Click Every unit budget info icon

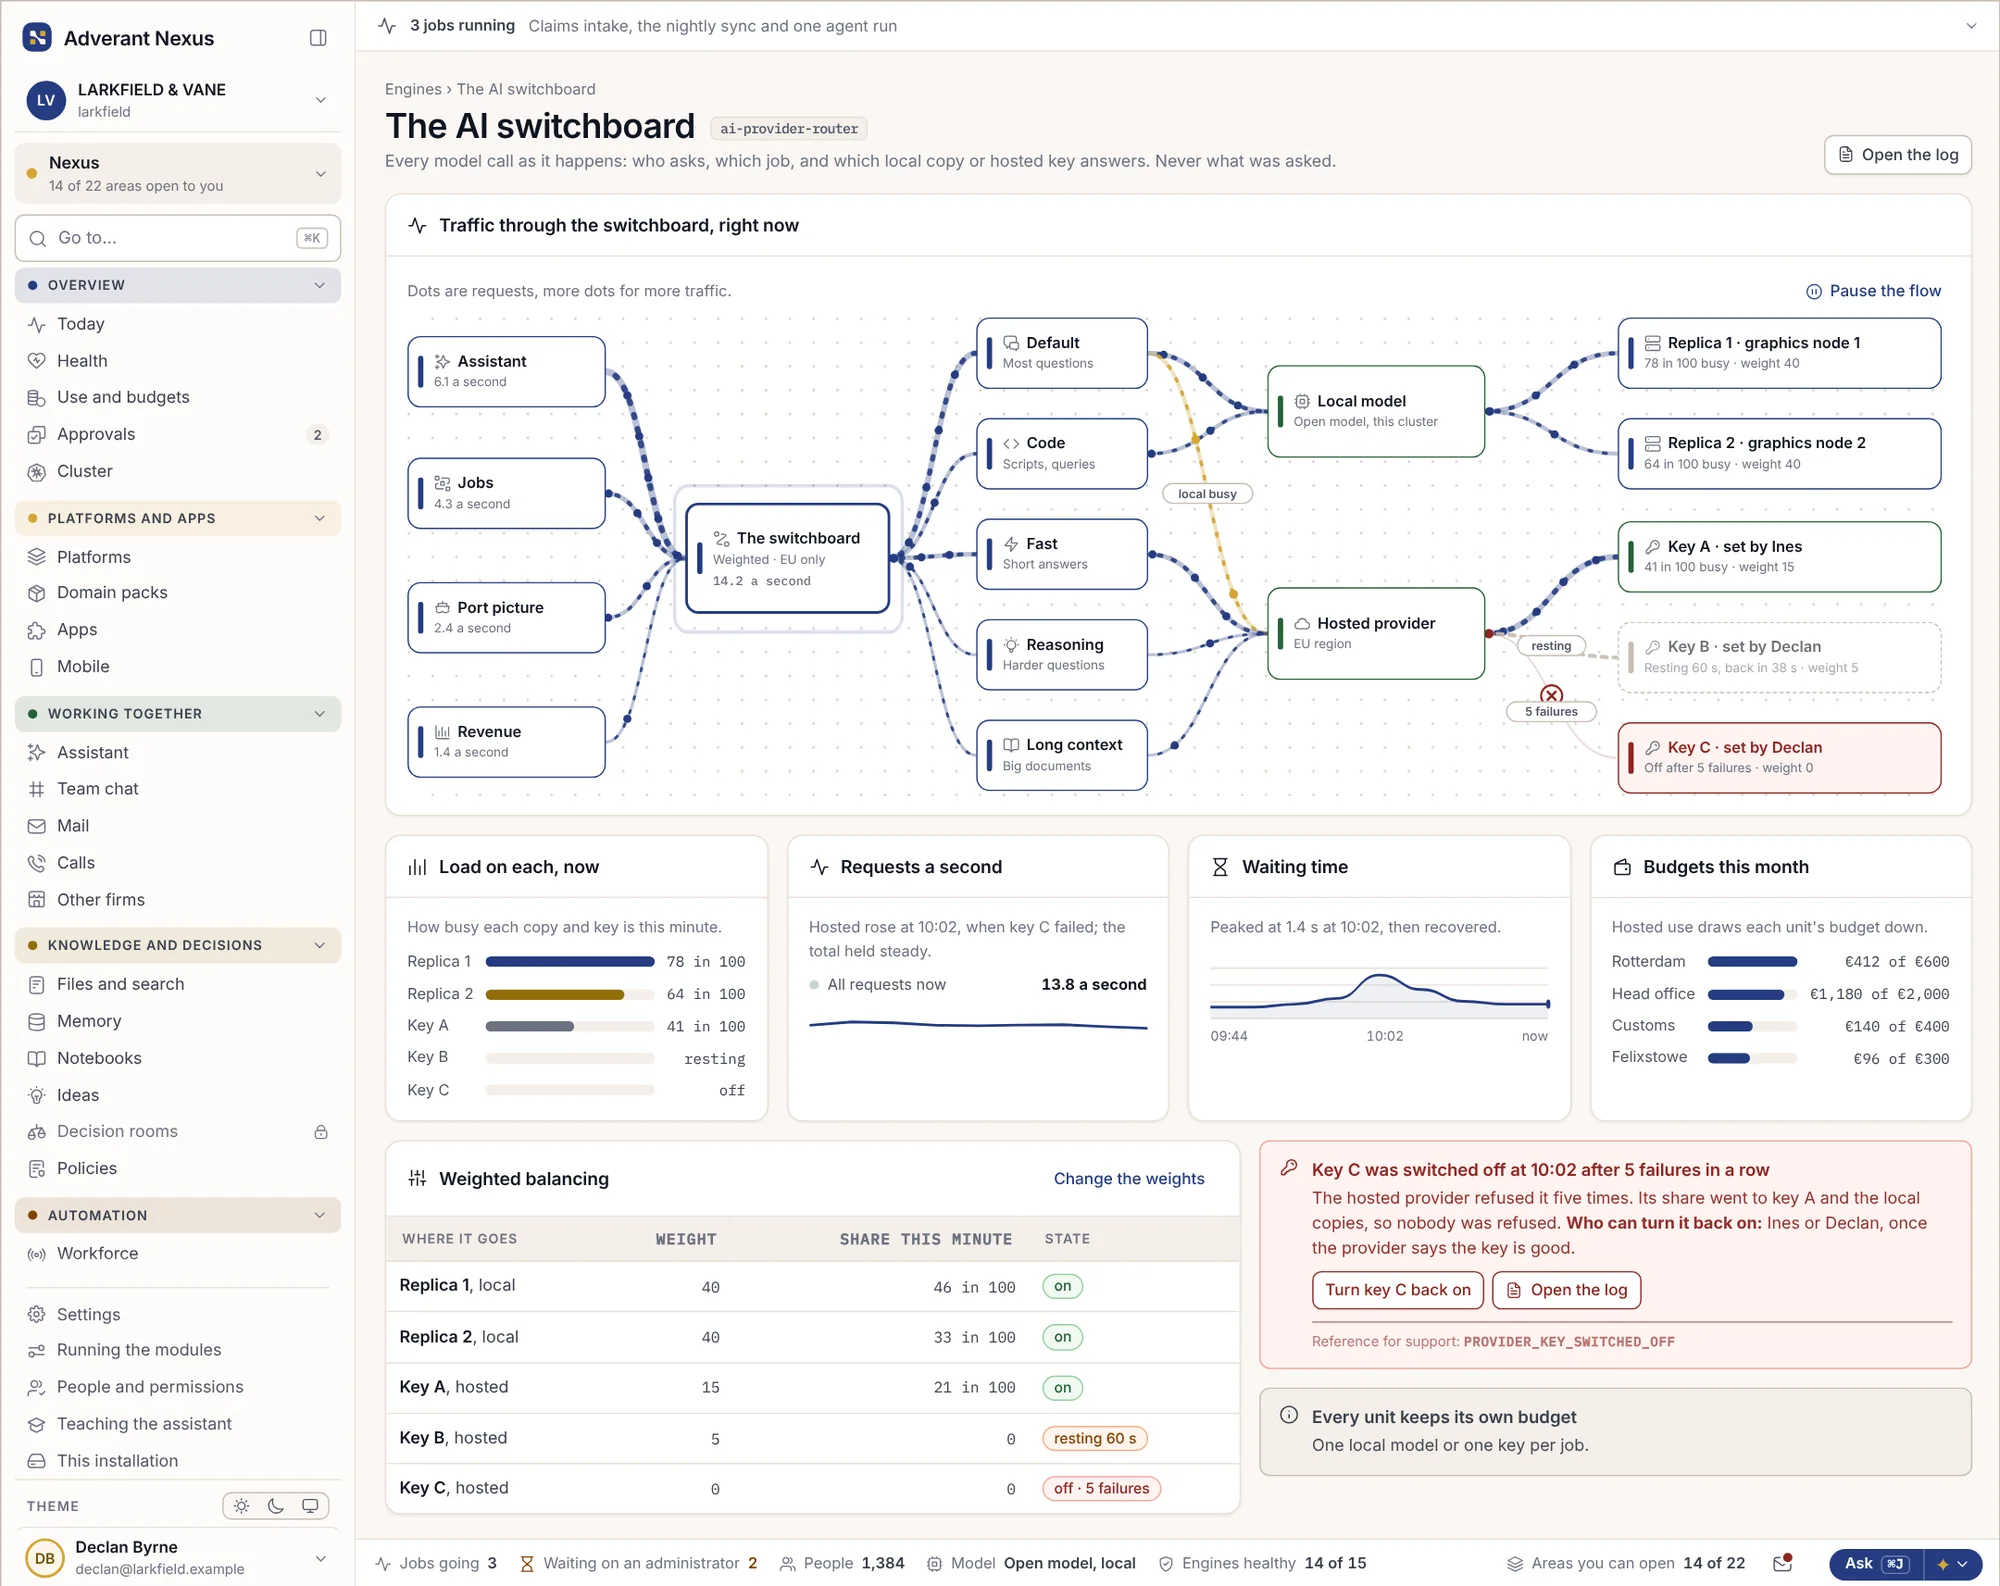coord(1289,1415)
